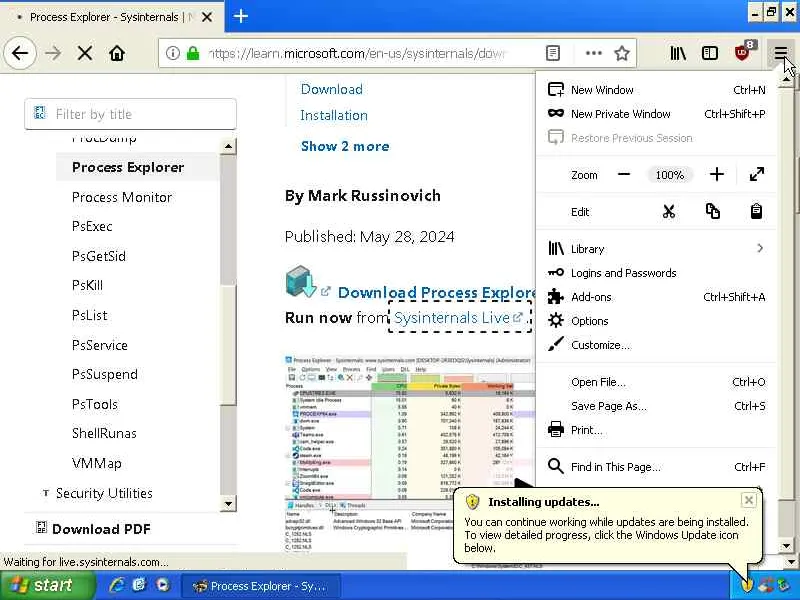Close the hamburger application menu button

point(780,53)
